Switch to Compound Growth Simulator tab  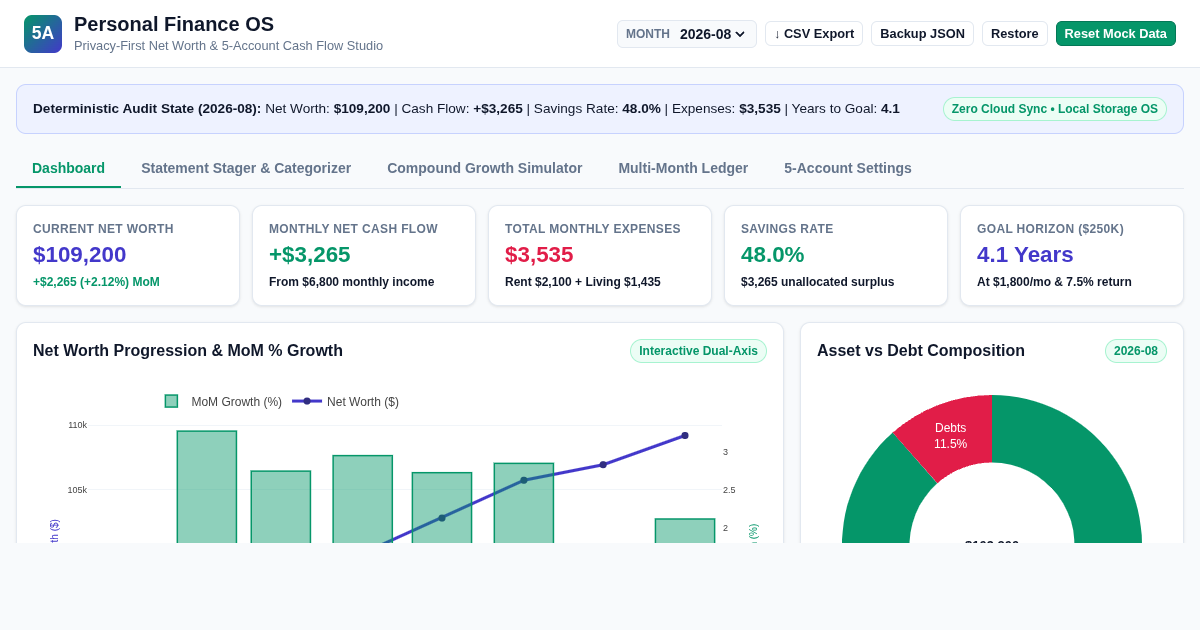(x=485, y=168)
